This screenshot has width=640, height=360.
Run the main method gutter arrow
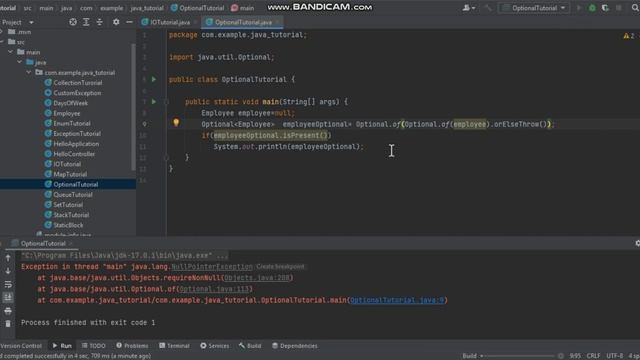(154, 102)
